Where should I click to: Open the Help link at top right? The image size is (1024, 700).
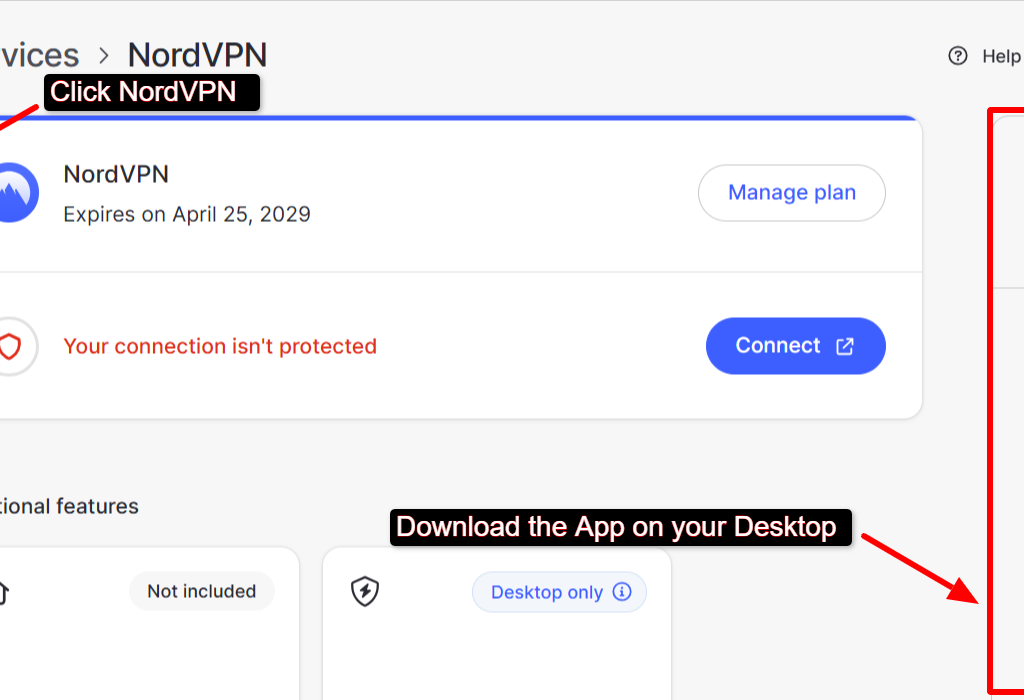(x=1001, y=56)
